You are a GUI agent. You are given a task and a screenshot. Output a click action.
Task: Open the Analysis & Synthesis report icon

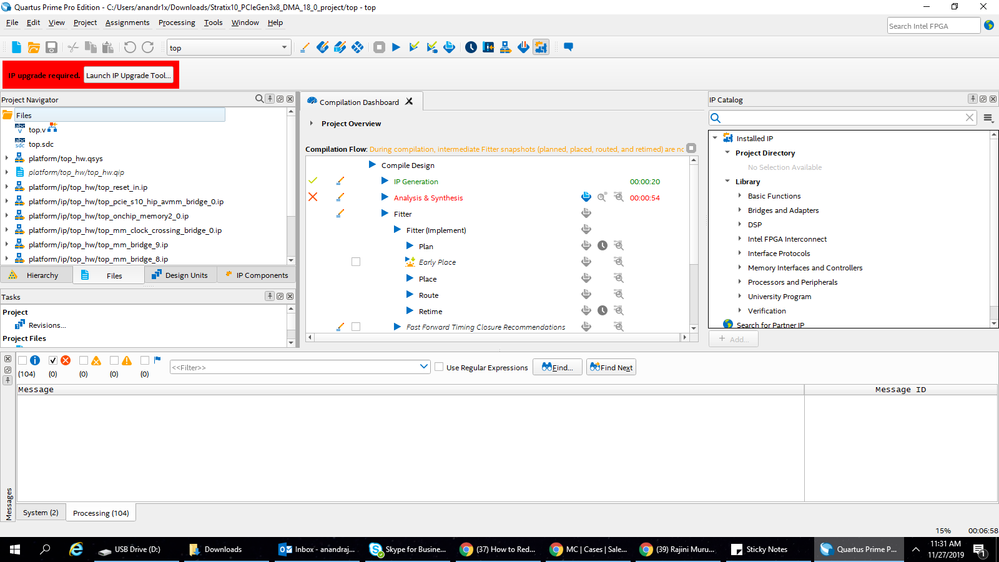[x=586, y=198]
